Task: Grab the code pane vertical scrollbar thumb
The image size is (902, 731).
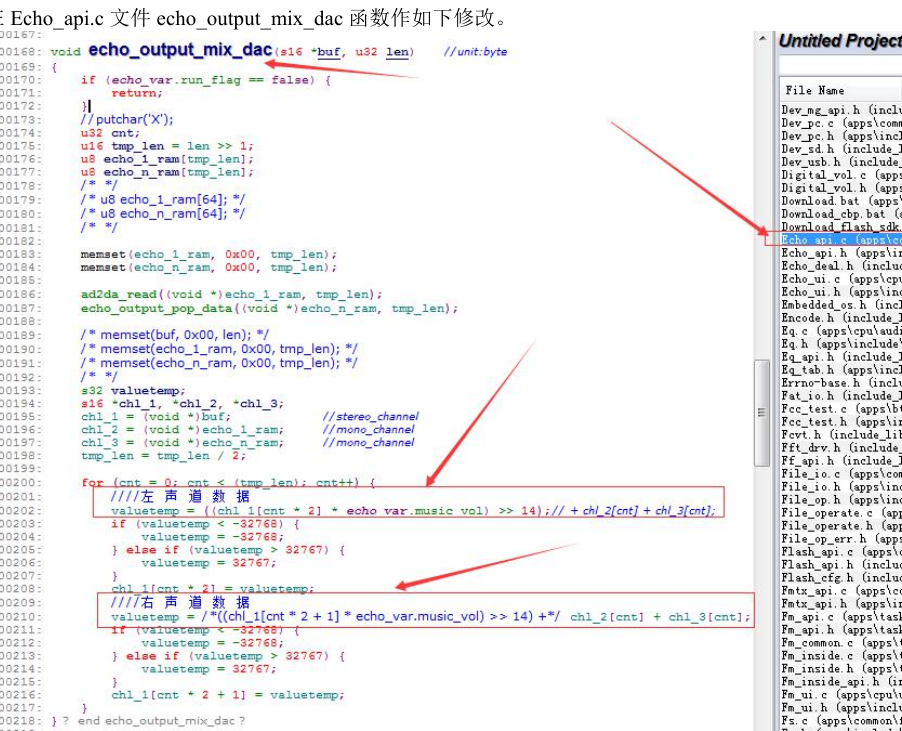Action: [x=762, y=412]
